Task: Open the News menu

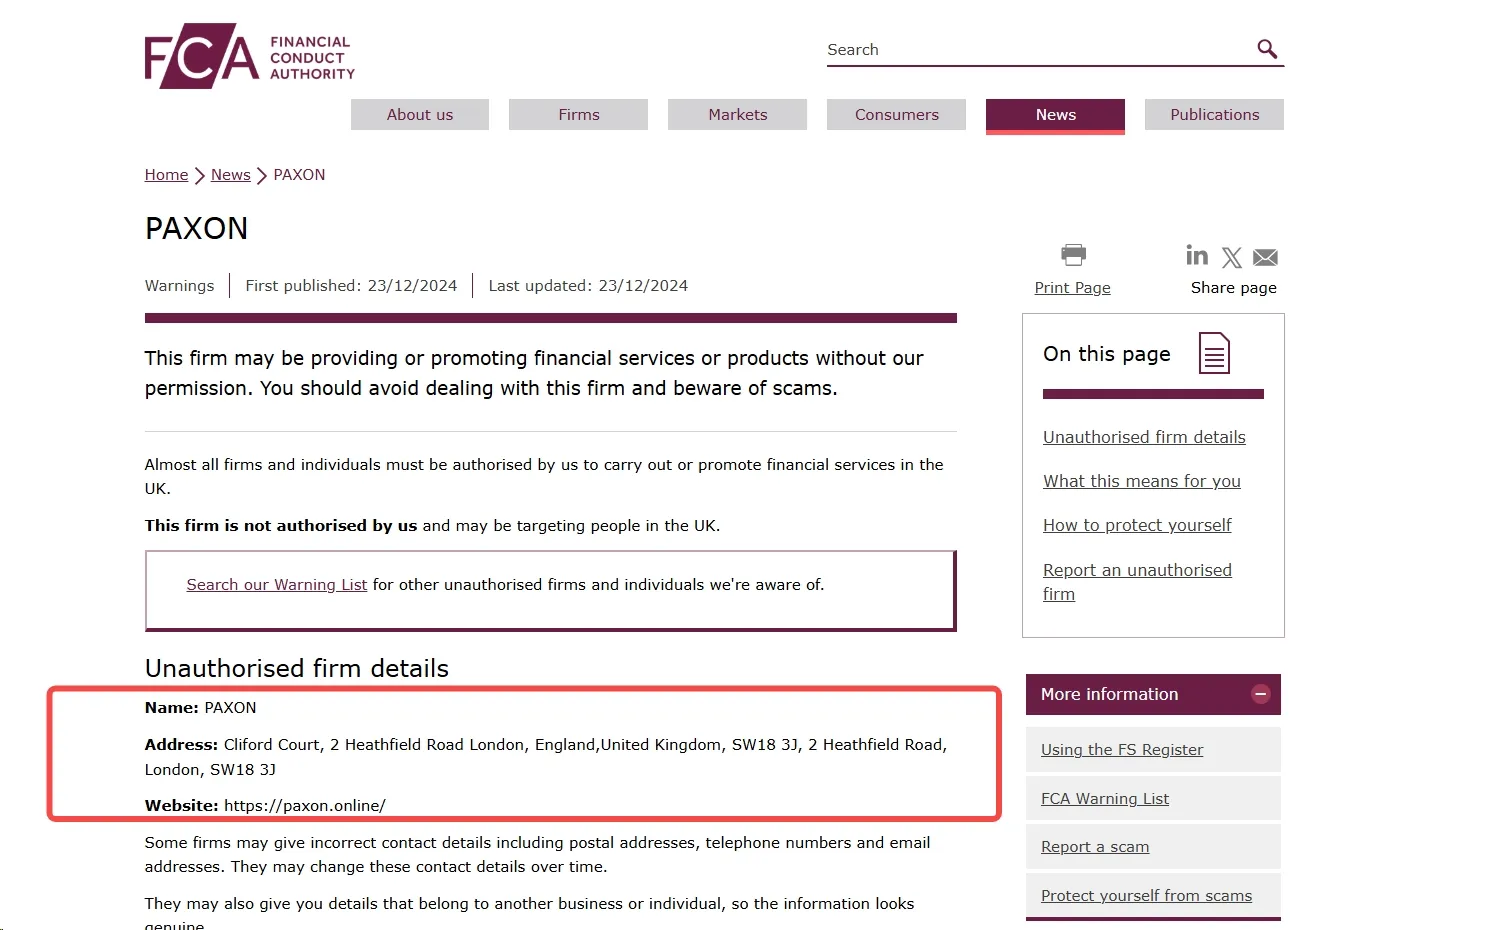Action: [x=1056, y=115]
